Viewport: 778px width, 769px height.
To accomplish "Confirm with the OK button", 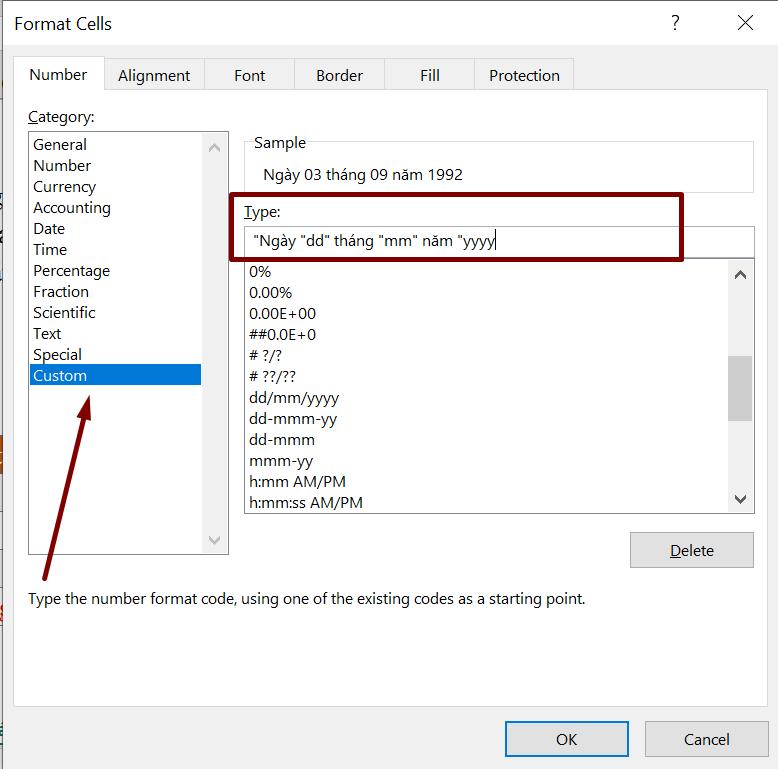I will point(566,739).
